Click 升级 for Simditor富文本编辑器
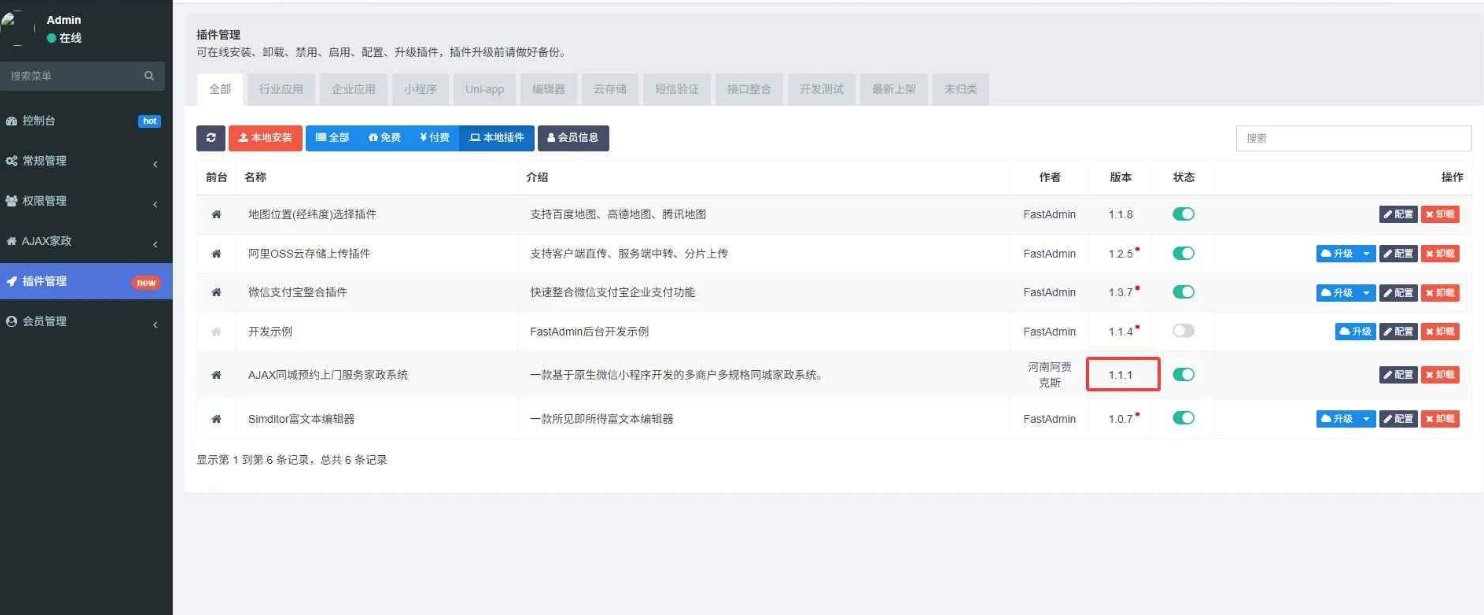This screenshot has height=615, width=1484. click(x=1337, y=419)
